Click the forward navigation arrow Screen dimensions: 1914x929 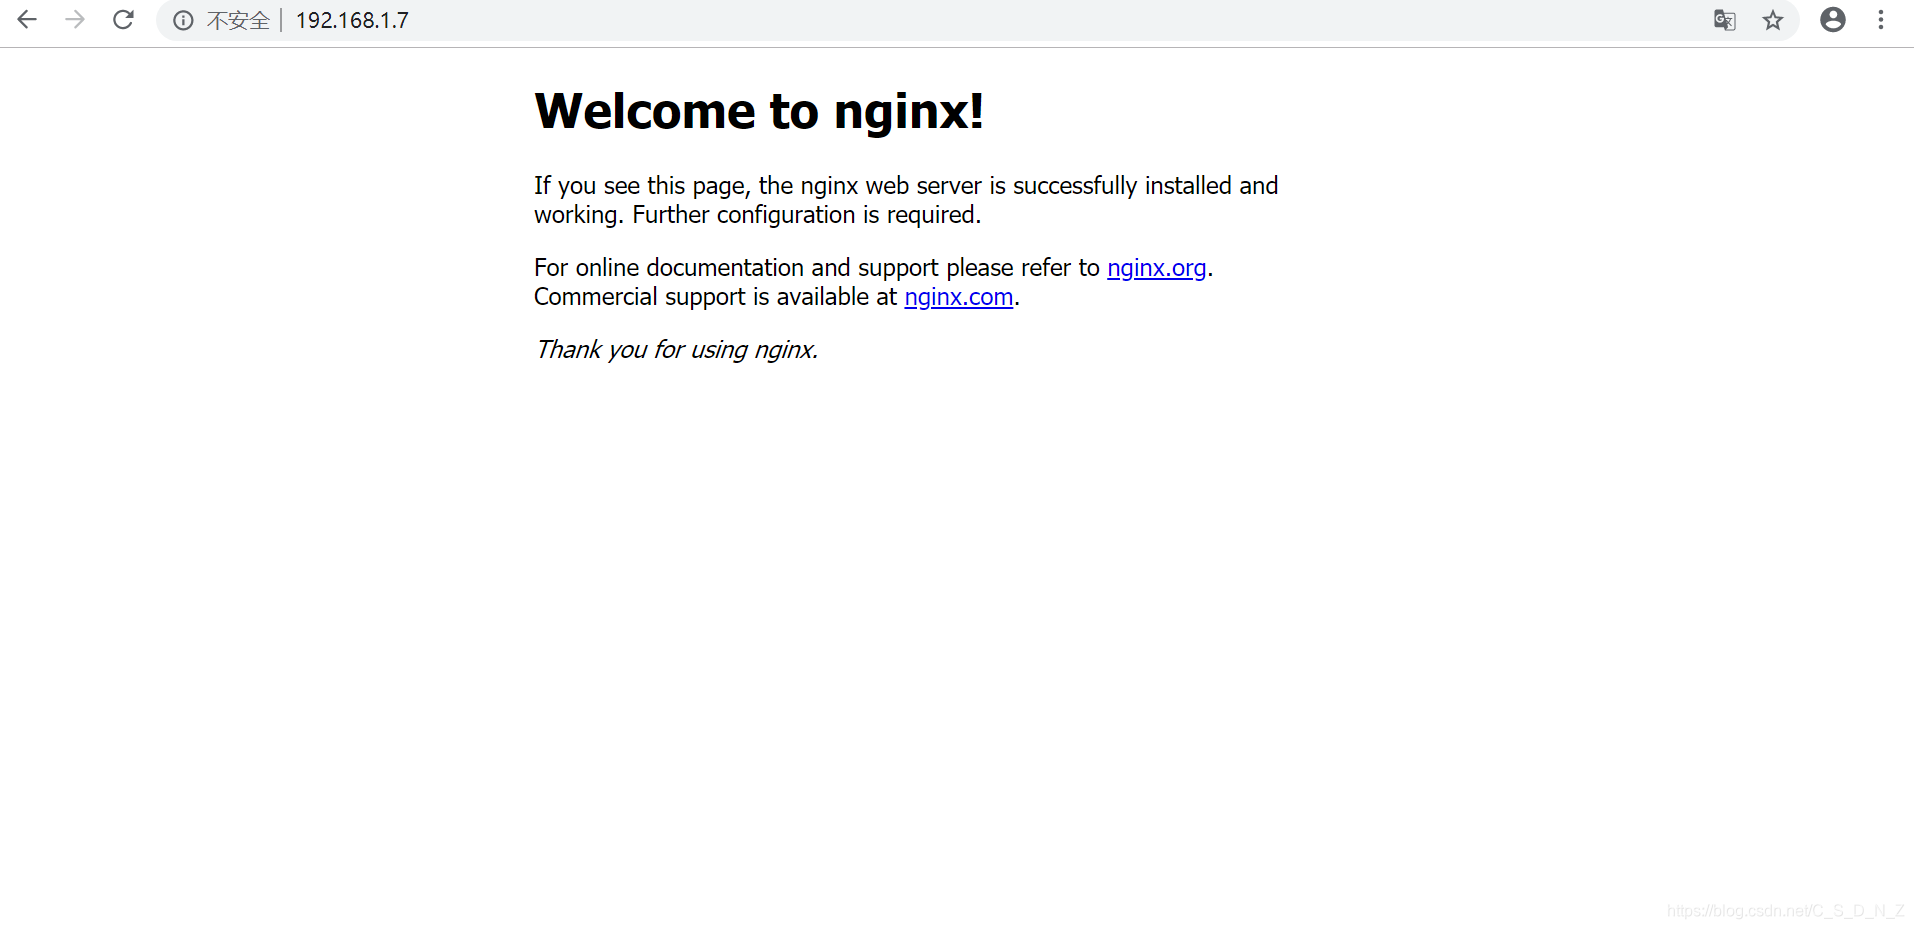[x=75, y=20]
